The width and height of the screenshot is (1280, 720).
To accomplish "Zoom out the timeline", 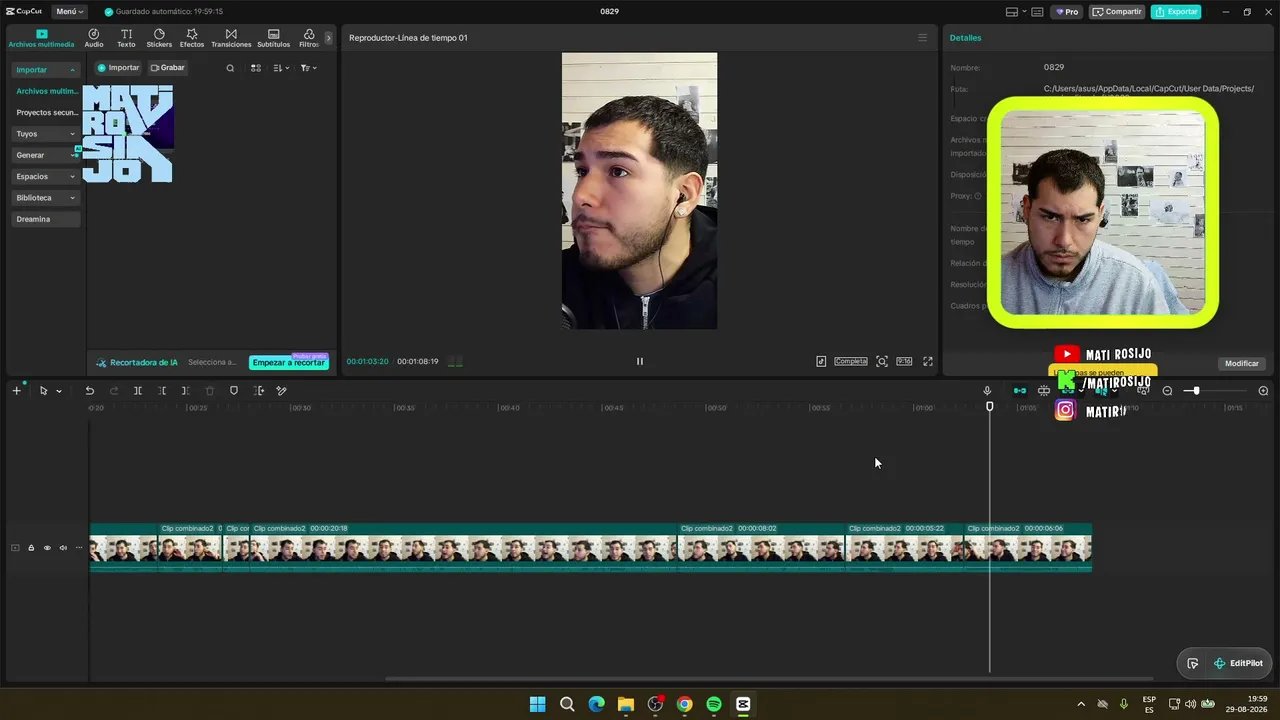I will (1167, 391).
